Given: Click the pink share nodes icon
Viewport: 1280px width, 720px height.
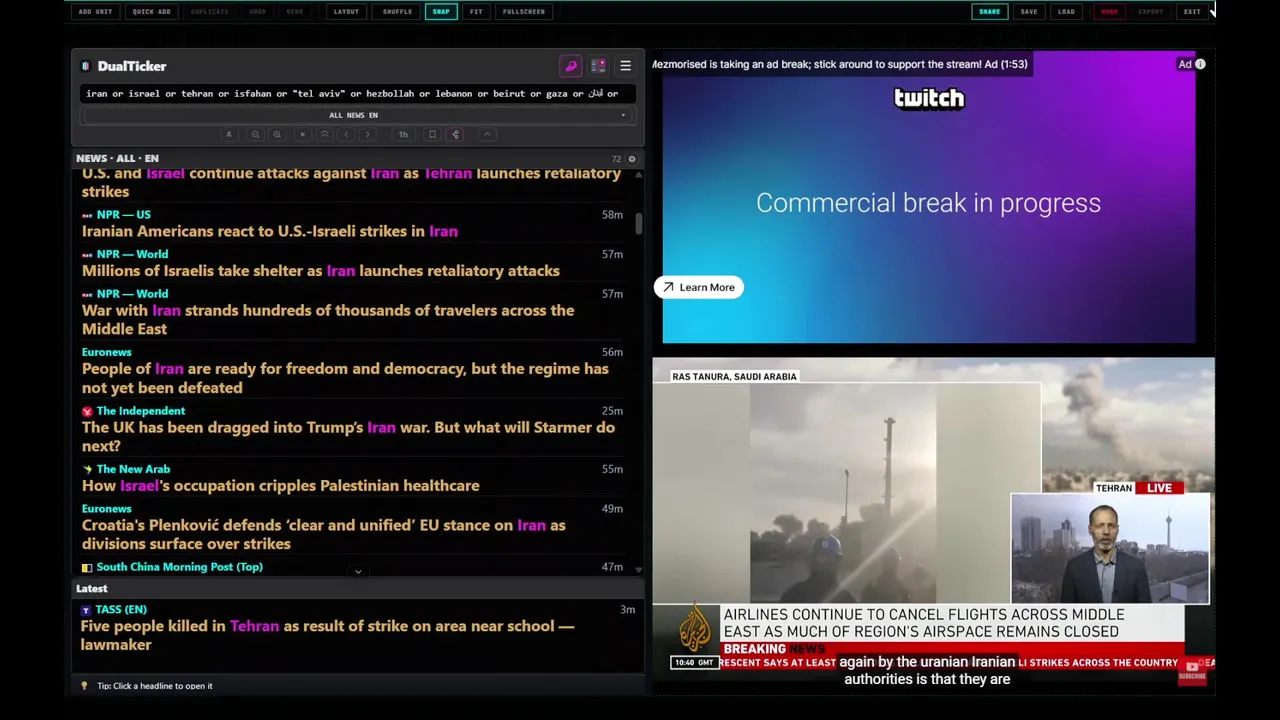Looking at the screenshot, I should pos(455,134).
